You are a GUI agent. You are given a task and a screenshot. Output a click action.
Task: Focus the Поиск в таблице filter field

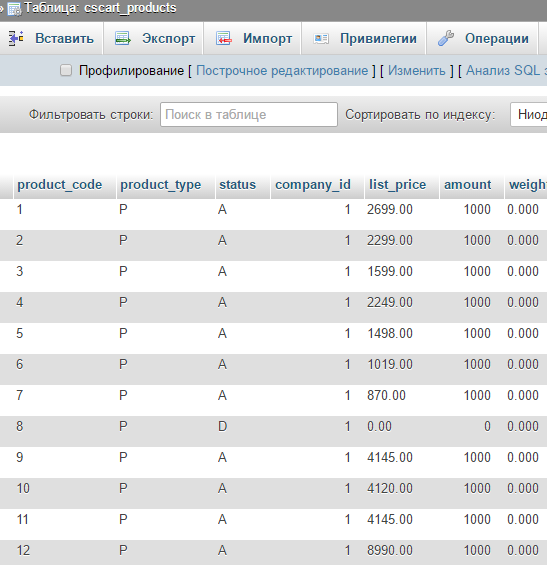pyautogui.click(x=249, y=115)
